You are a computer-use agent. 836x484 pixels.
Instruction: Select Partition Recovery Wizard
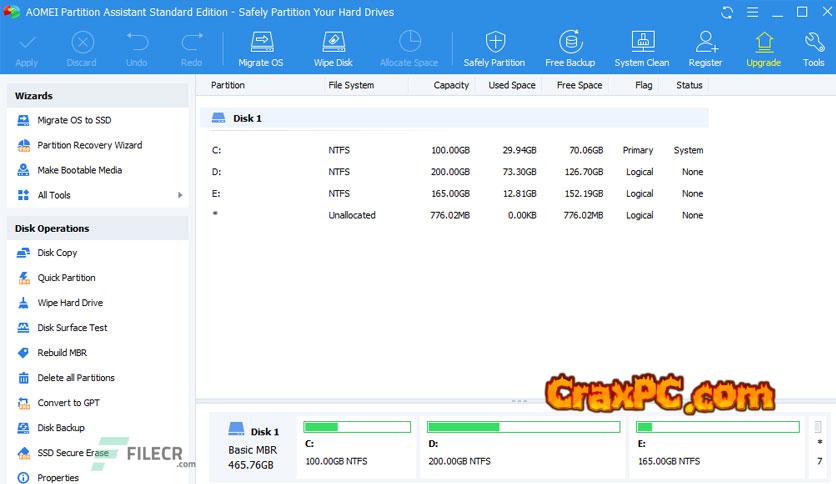89,145
